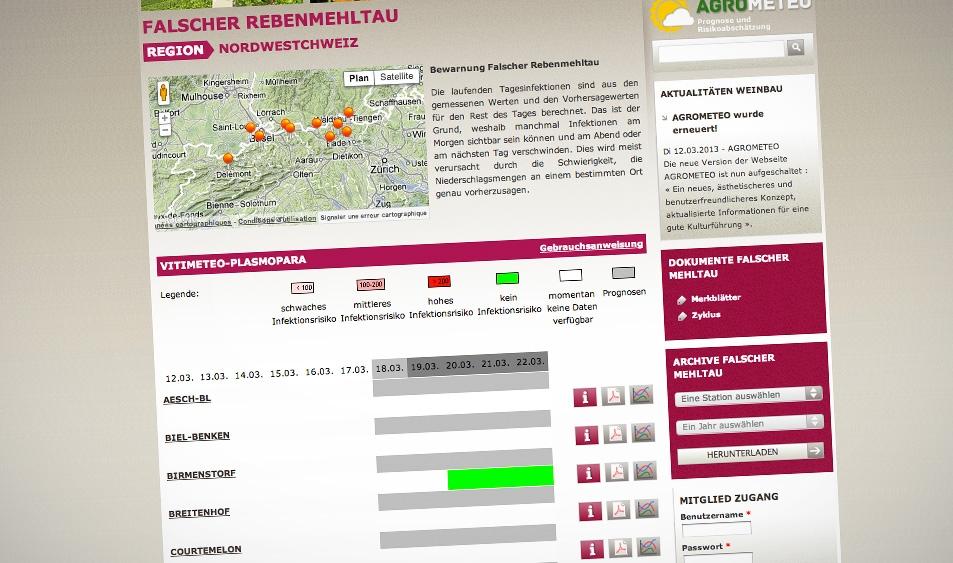Click the site search input field
The width and height of the screenshot is (953, 563).
[721, 51]
